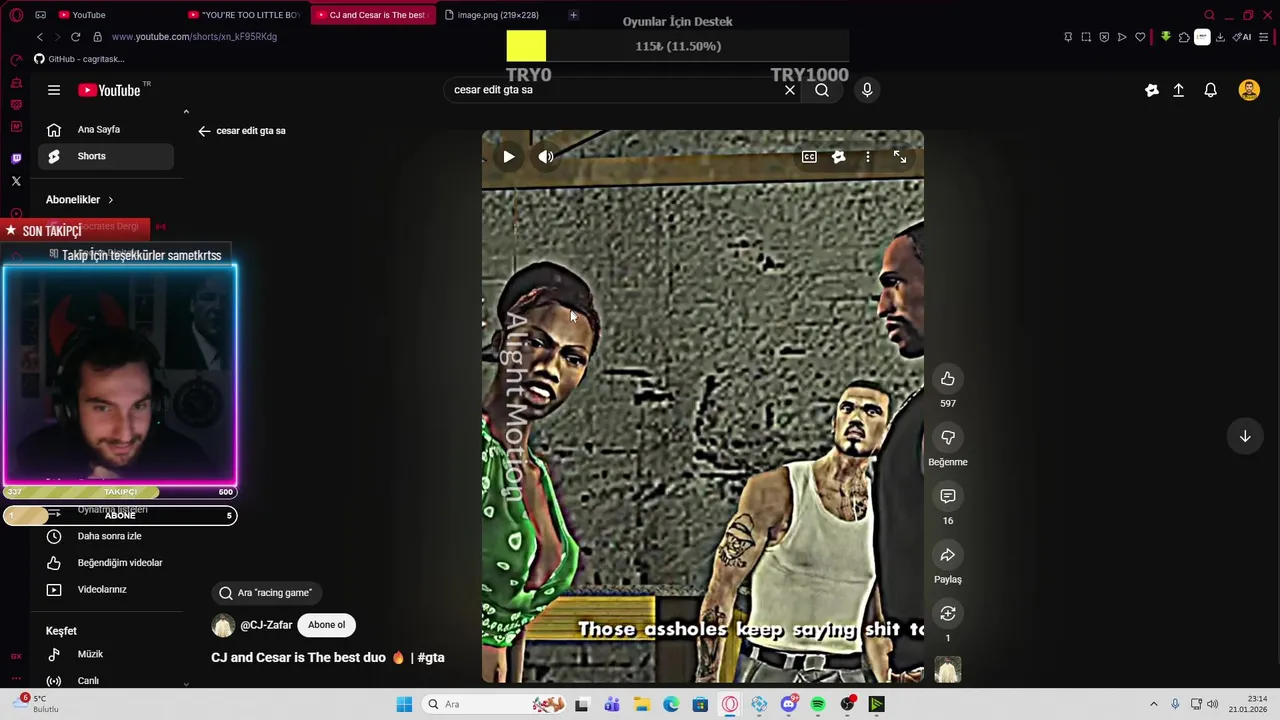Viewport: 1280px width, 720px height.
Task: Like the Short with 597 likes
Action: click(948, 379)
